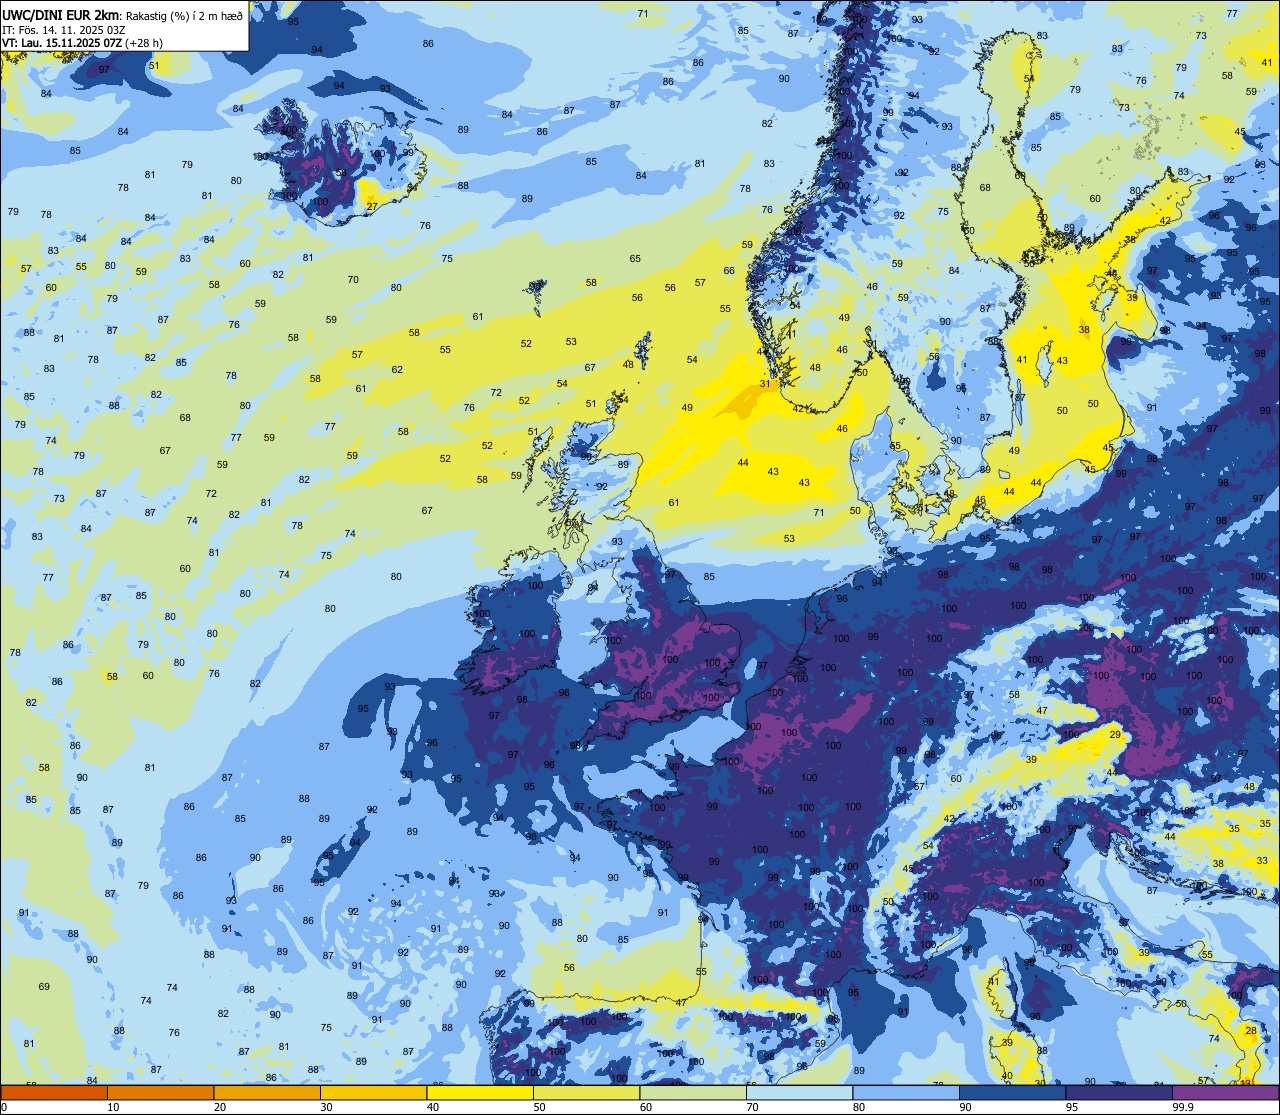The image size is (1280, 1115).
Task: Click the '10' legend tick label
Action: tap(114, 1107)
